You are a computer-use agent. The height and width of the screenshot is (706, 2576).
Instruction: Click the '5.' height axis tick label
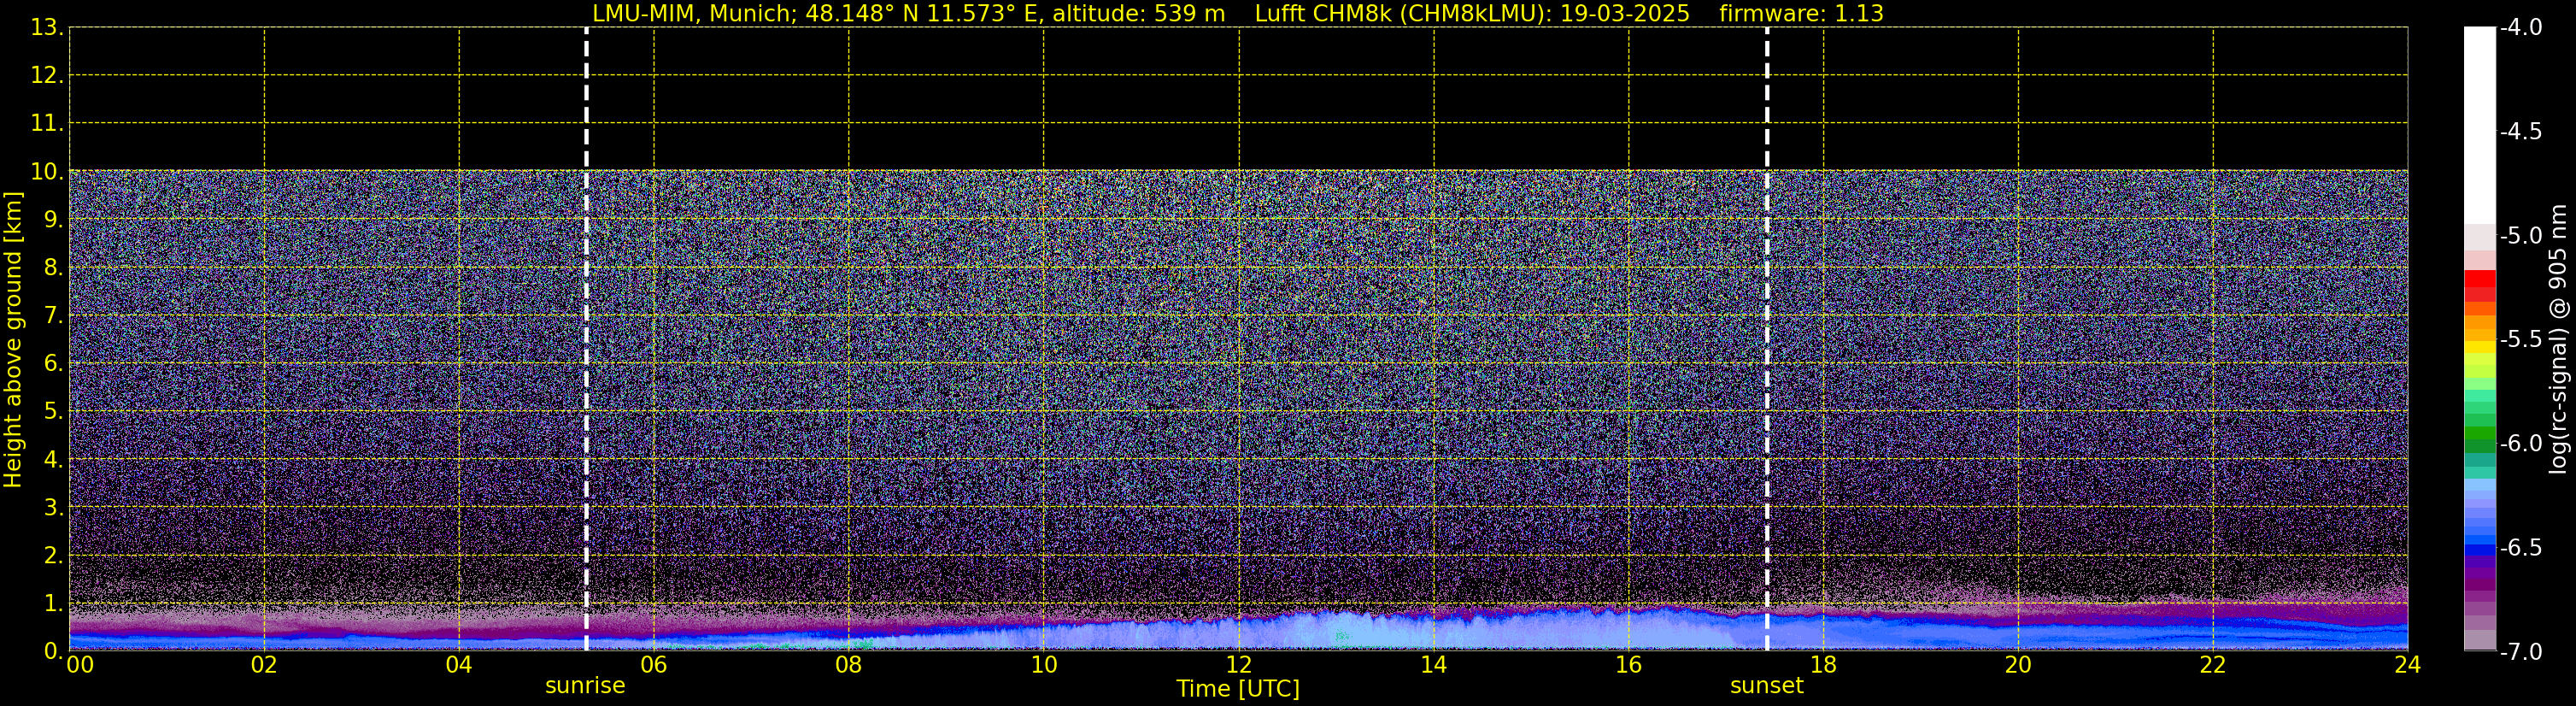[x=53, y=412]
